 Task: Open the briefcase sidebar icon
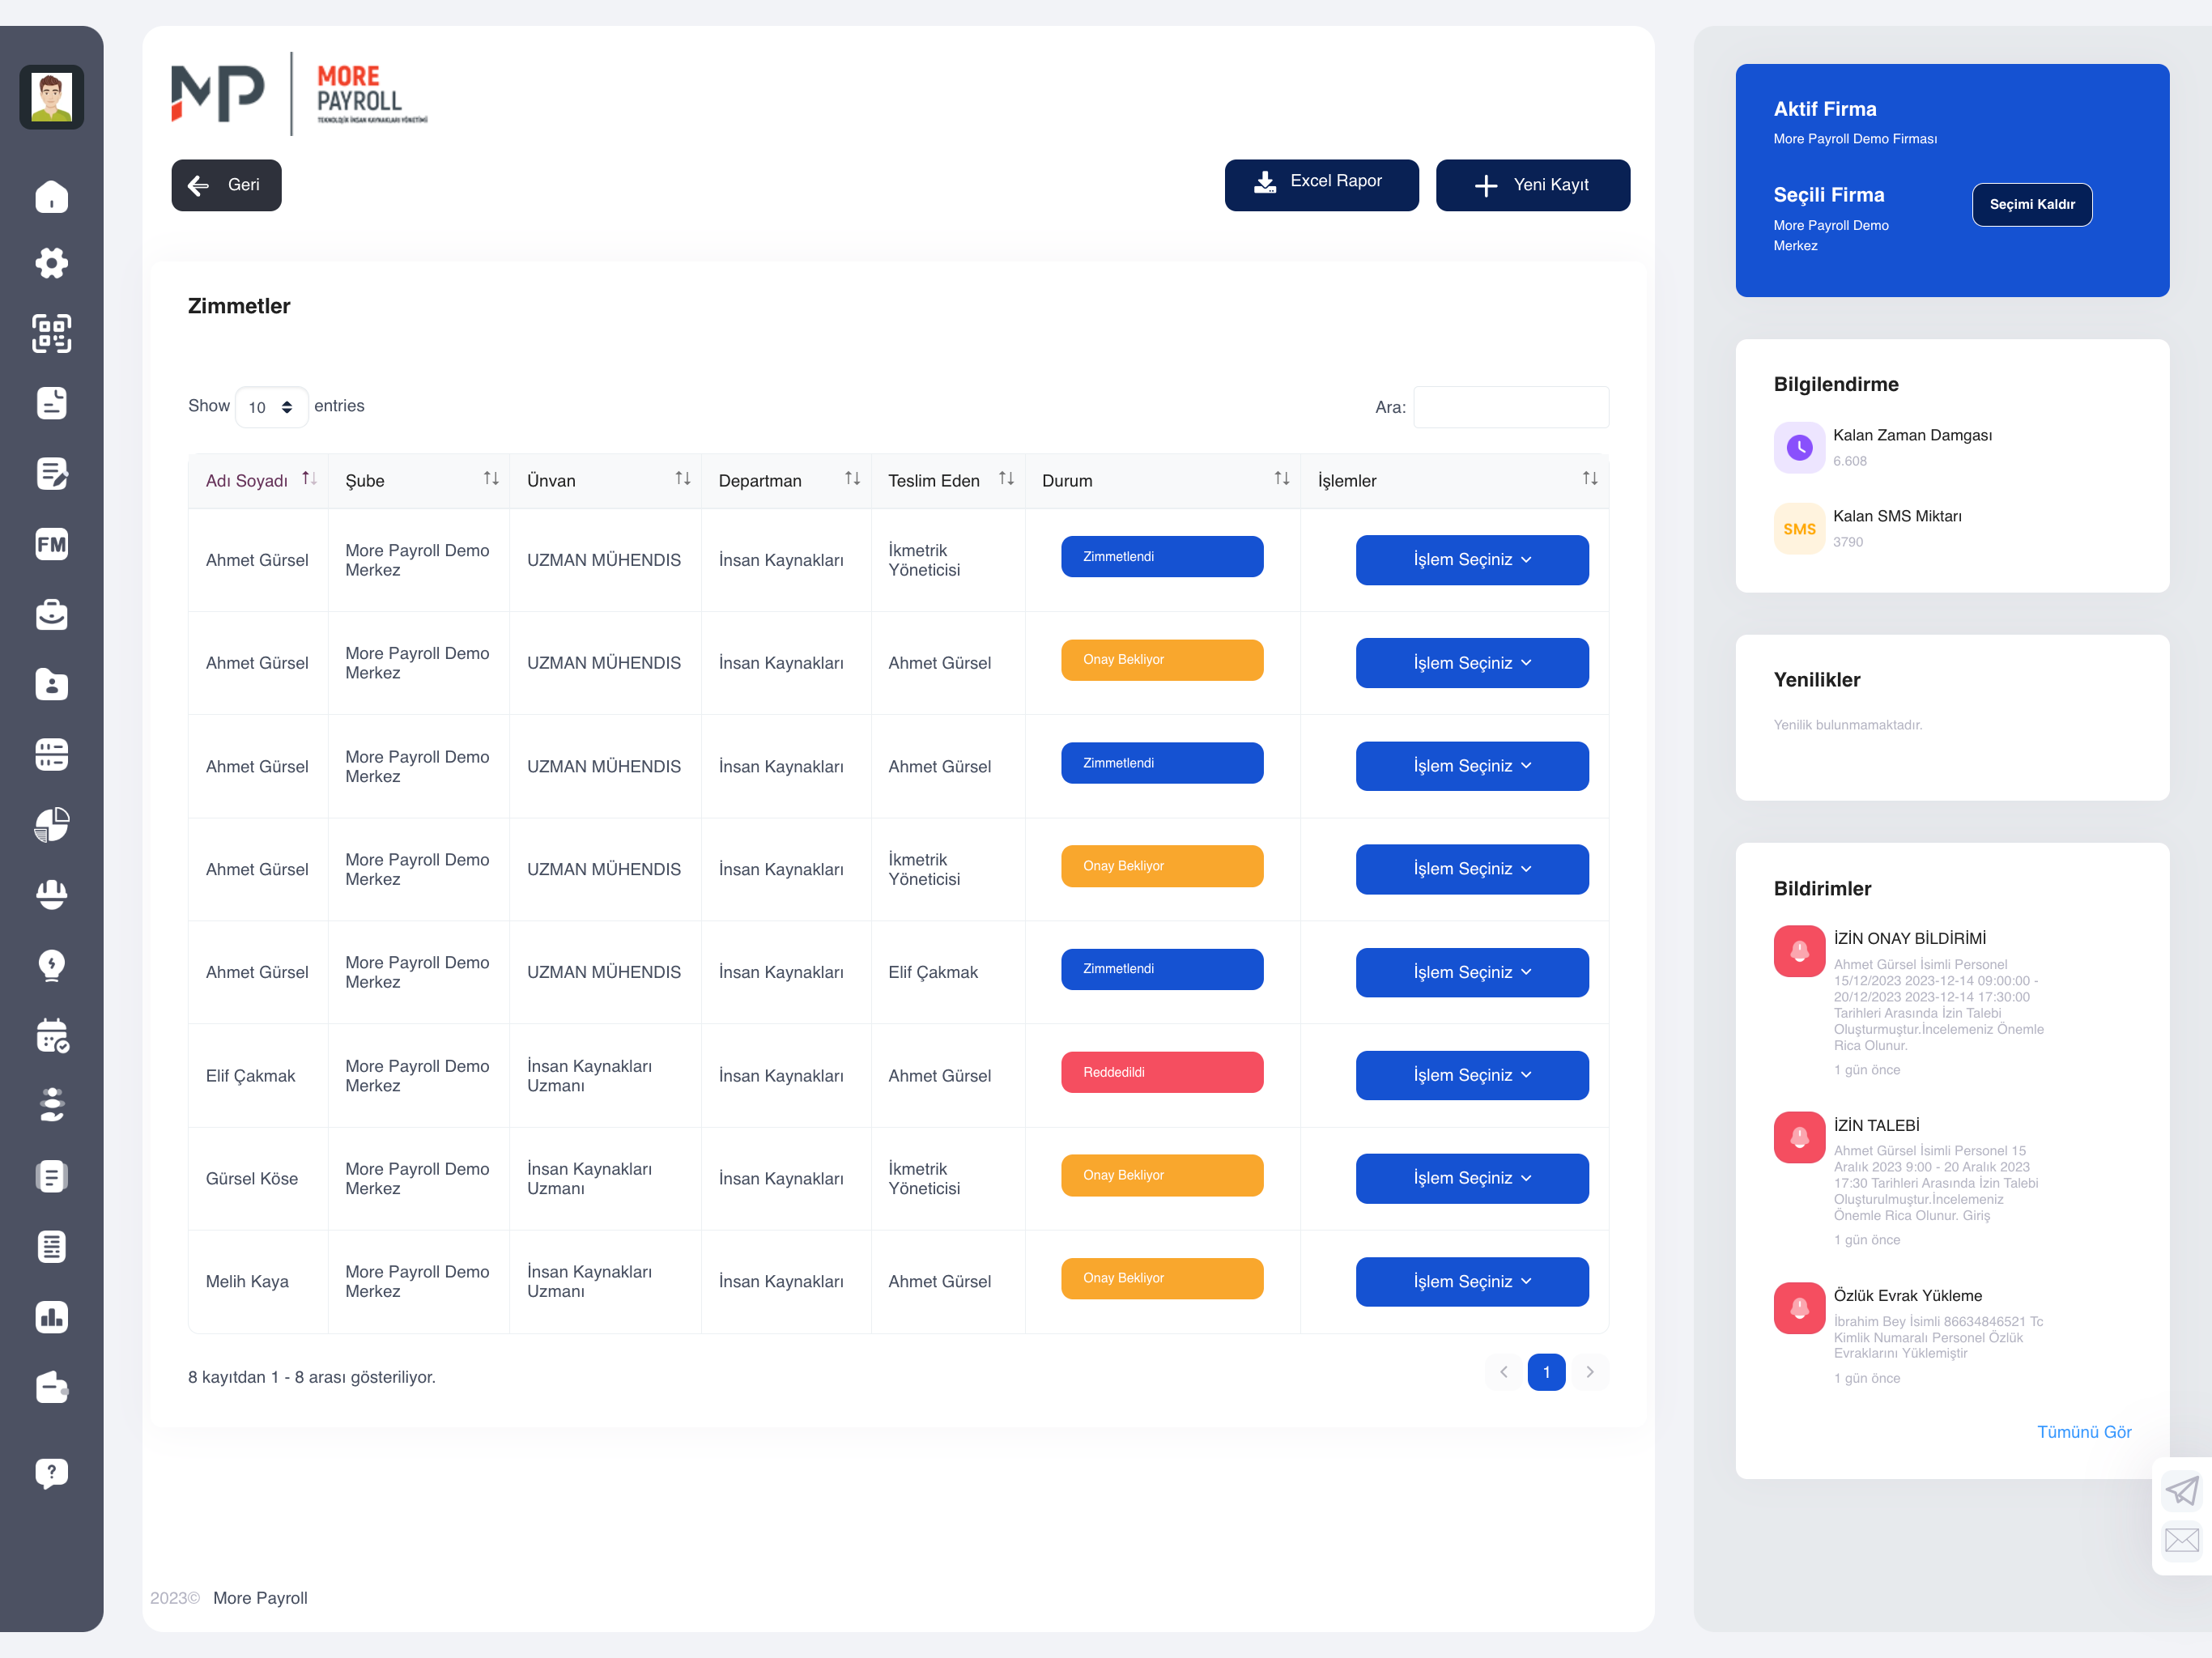pyautogui.click(x=52, y=614)
